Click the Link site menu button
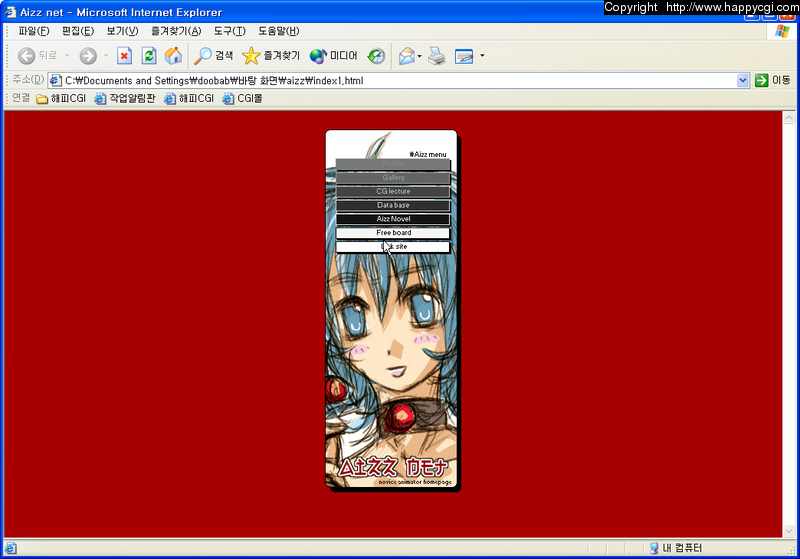This screenshot has width=800, height=559. point(393,246)
